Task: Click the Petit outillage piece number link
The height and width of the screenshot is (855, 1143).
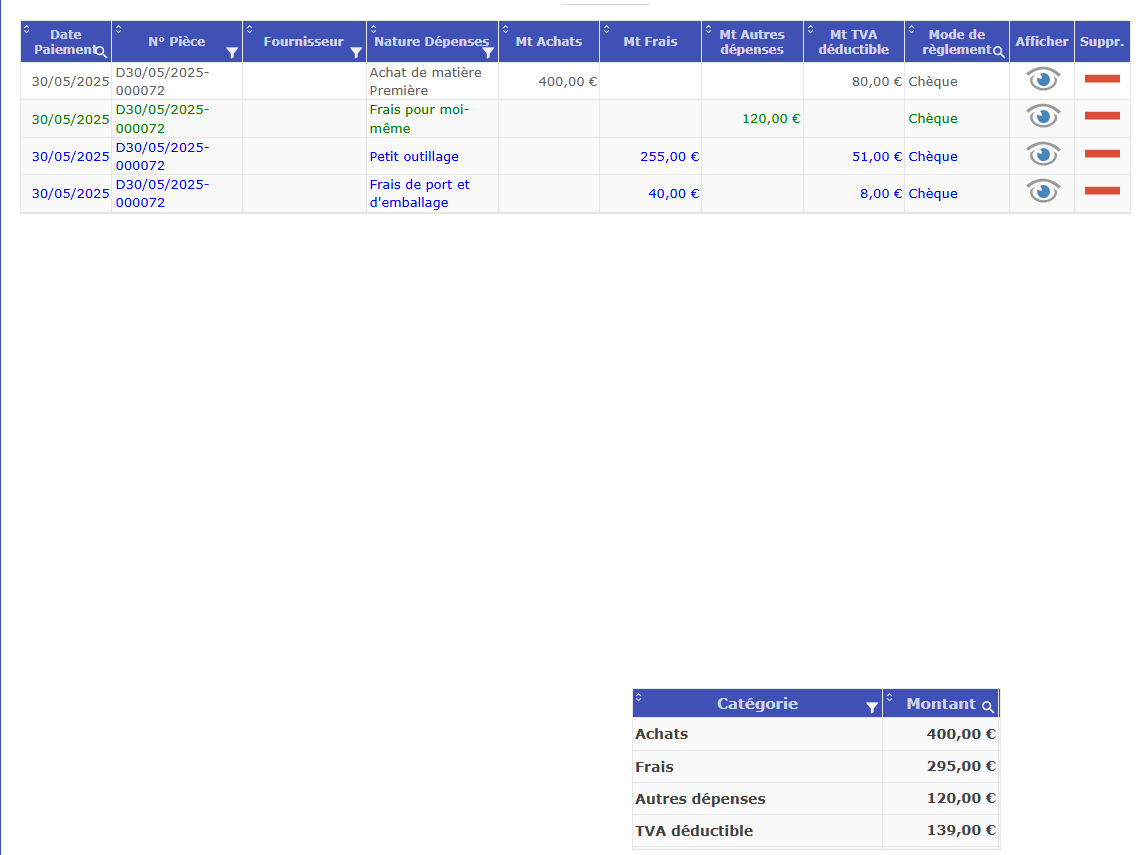Action: 162,156
